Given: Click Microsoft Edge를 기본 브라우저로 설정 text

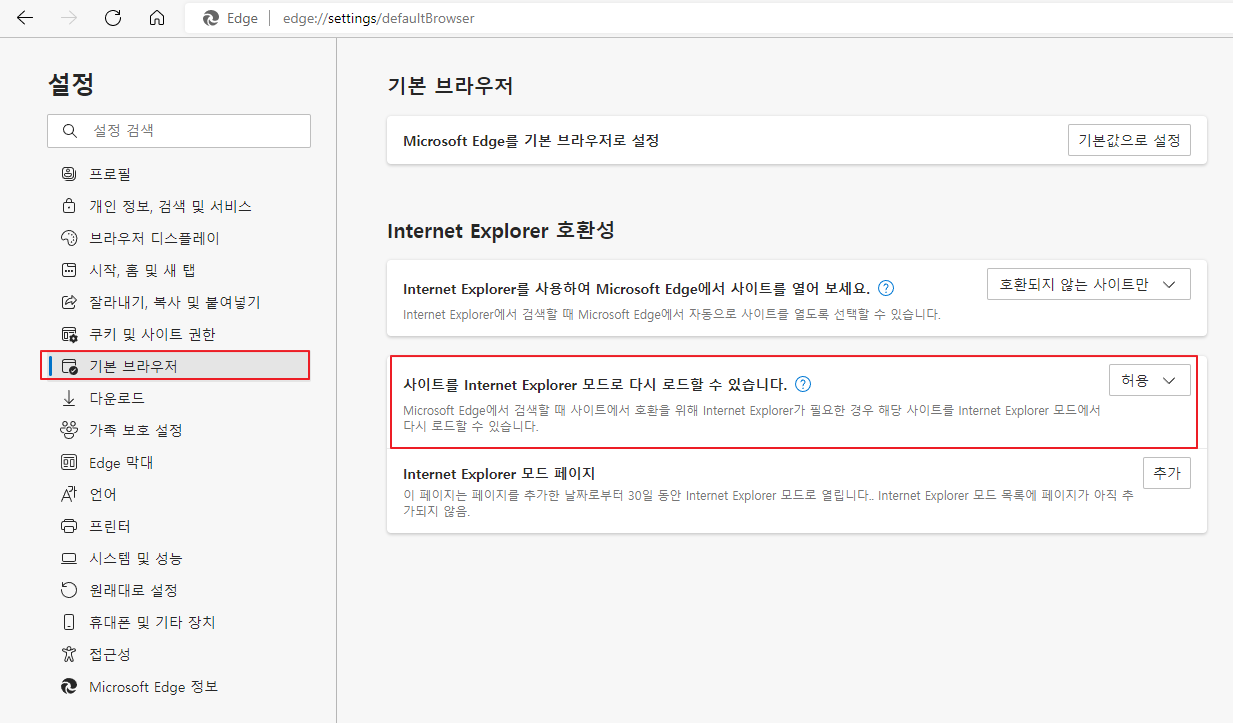Looking at the screenshot, I should (x=531, y=141).
